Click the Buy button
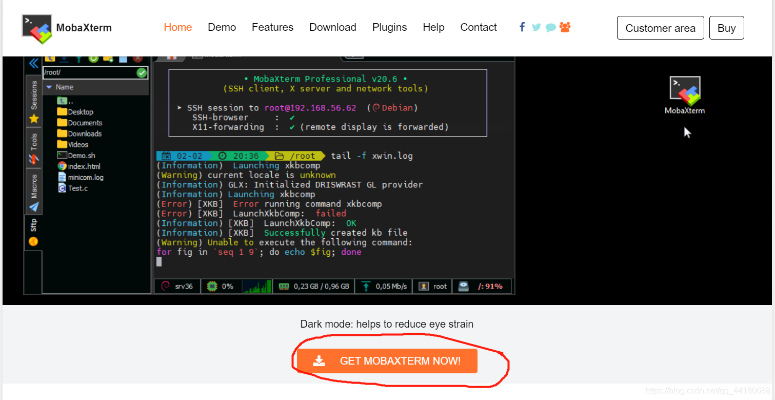 (x=726, y=28)
